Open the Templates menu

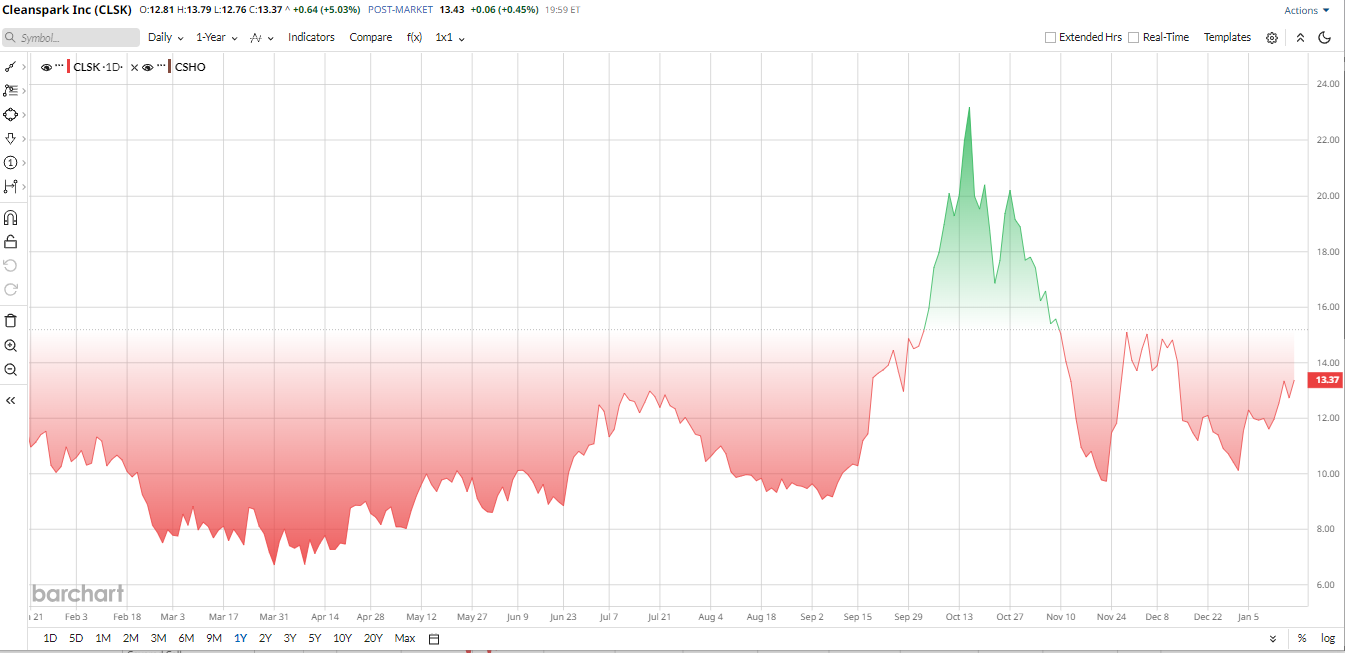[1227, 38]
